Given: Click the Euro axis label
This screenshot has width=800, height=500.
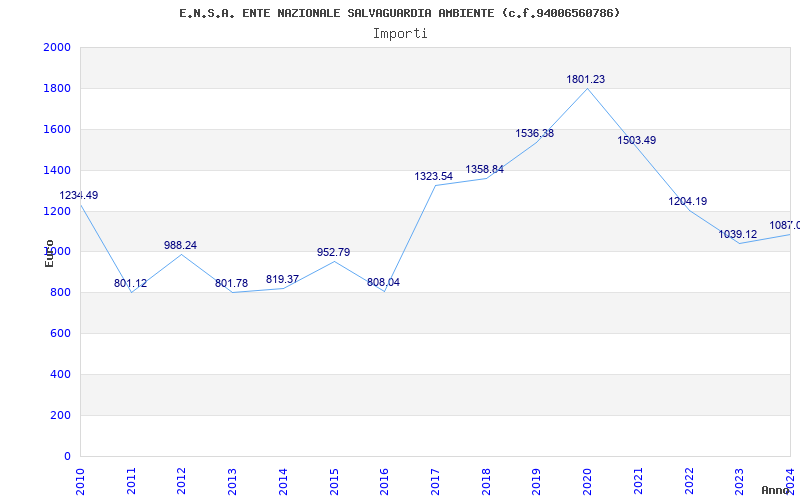Looking at the screenshot, I should pos(49,253).
